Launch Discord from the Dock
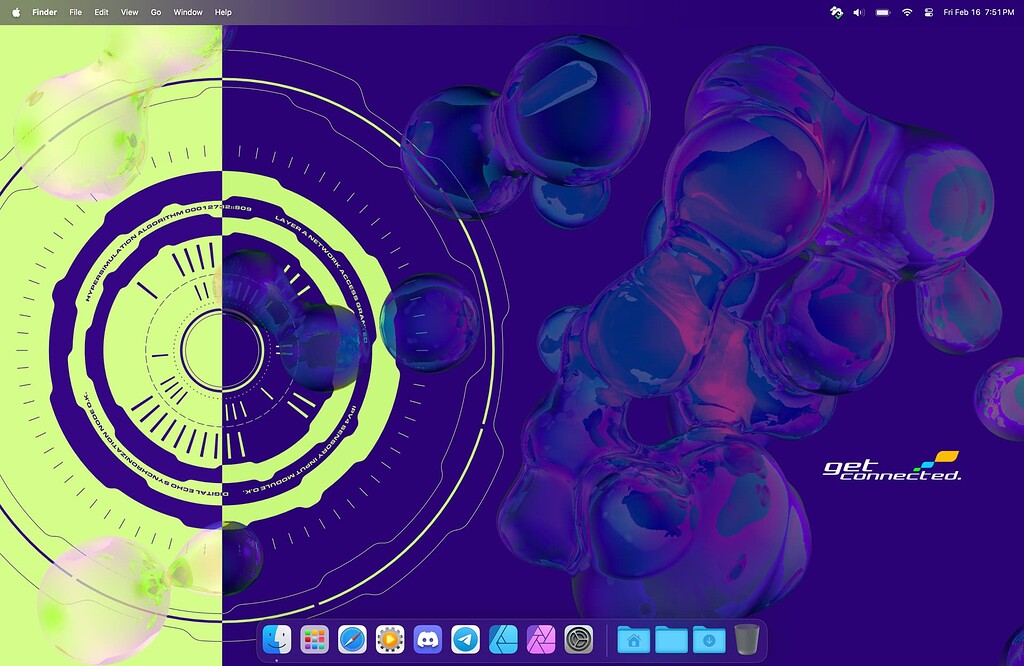This screenshot has width=1024, height=666. 428,639
